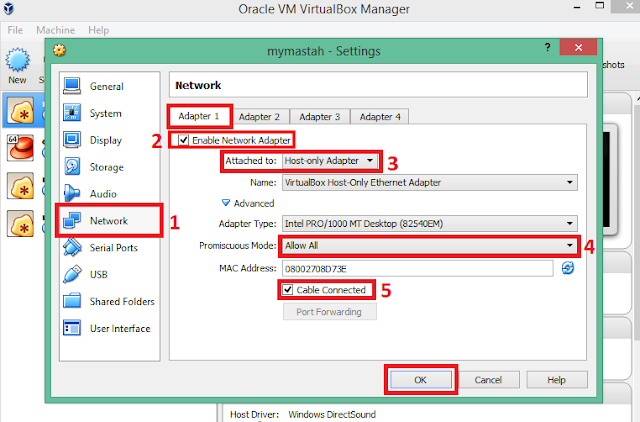640x422 pixels.
Task: Open the host-only adapter Name dropdown
Action: pyautogui.click(x=430, y=182)
